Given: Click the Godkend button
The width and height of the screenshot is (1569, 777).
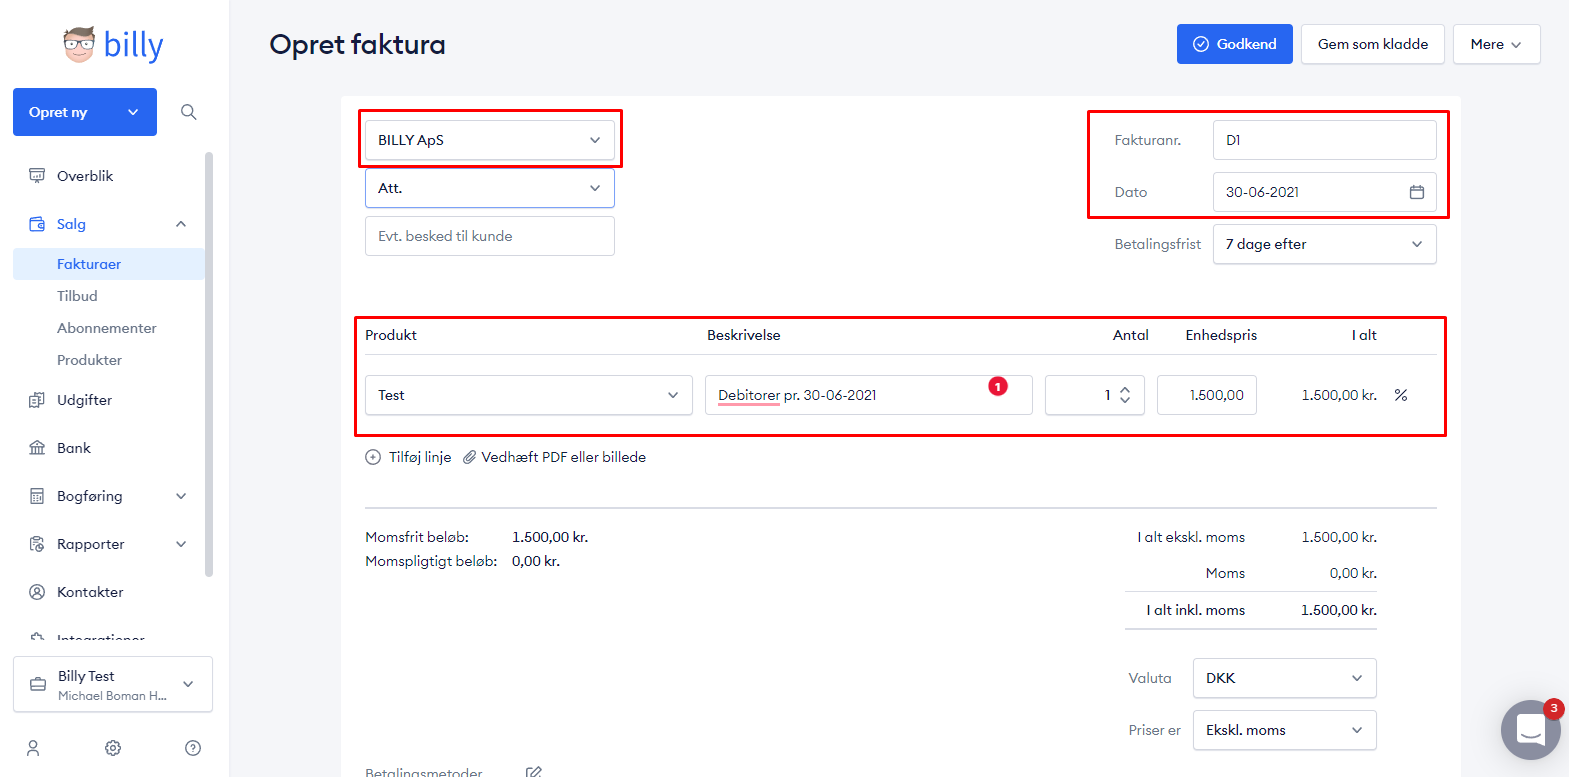Looking at the screenshot, I should (1235, 44).
